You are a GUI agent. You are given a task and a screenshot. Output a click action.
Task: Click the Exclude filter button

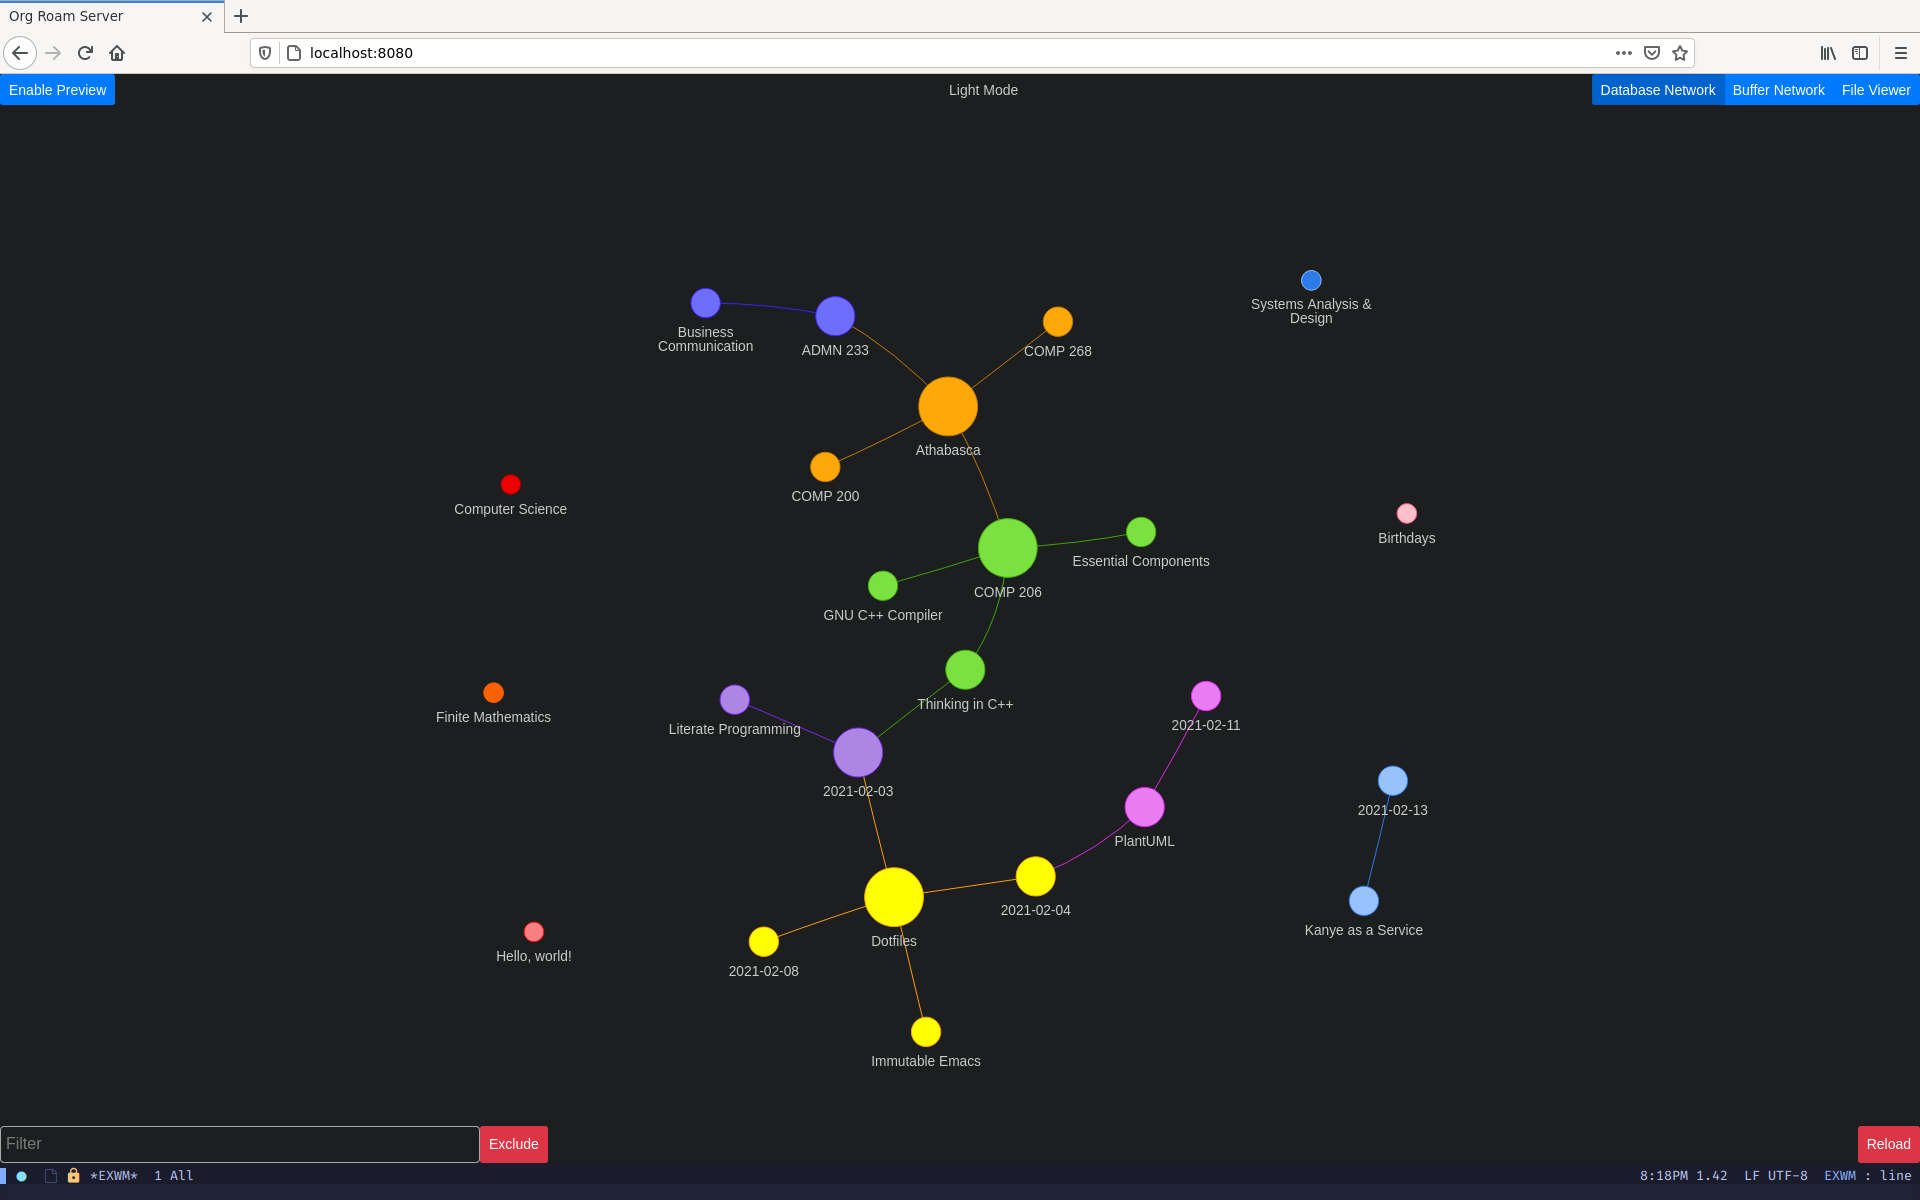tap(511, 1143)
